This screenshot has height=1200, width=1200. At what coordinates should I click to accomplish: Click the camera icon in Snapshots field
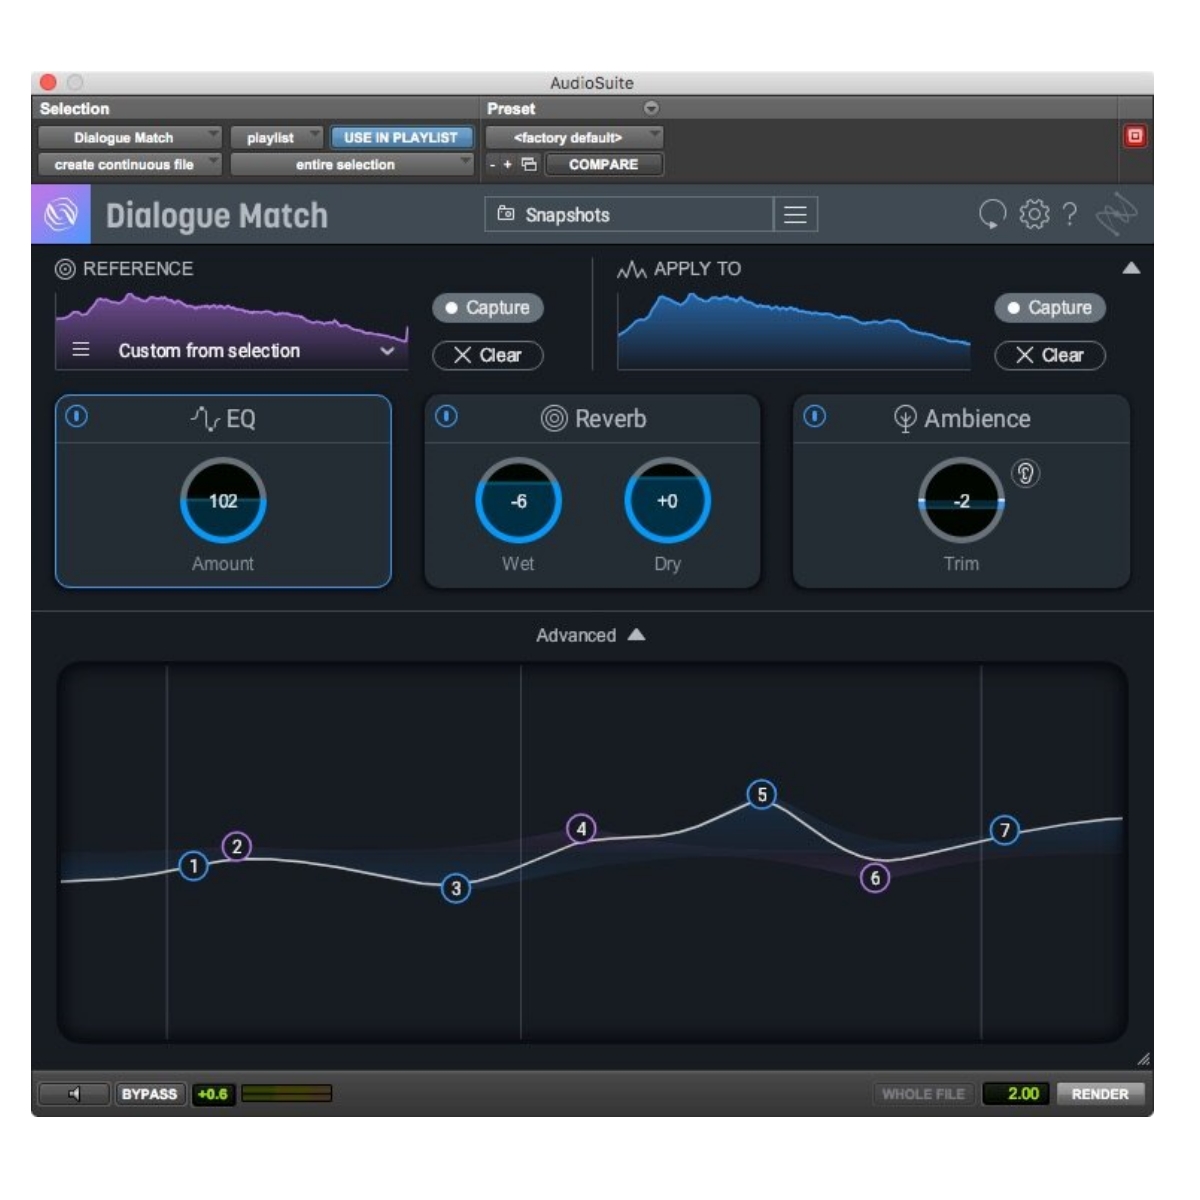506,214
